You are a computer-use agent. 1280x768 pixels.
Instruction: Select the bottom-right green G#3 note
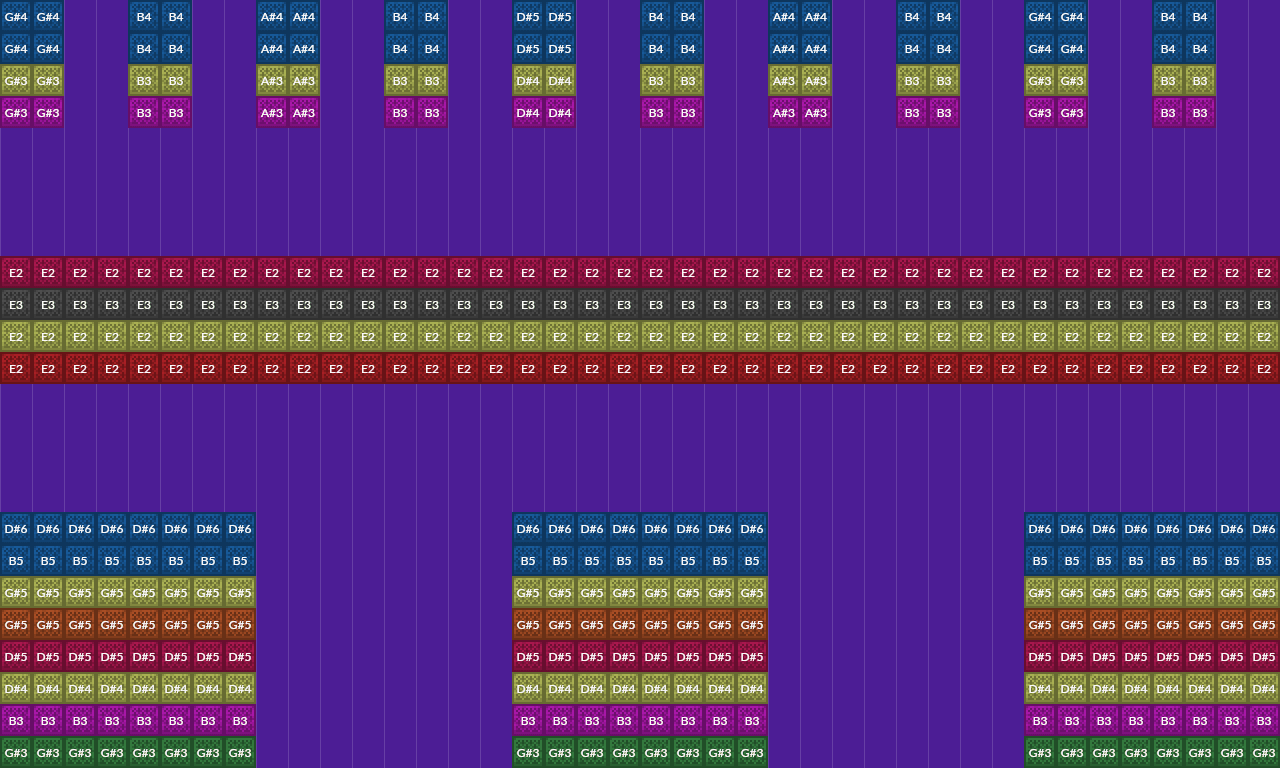click(x=1264, y=753)
